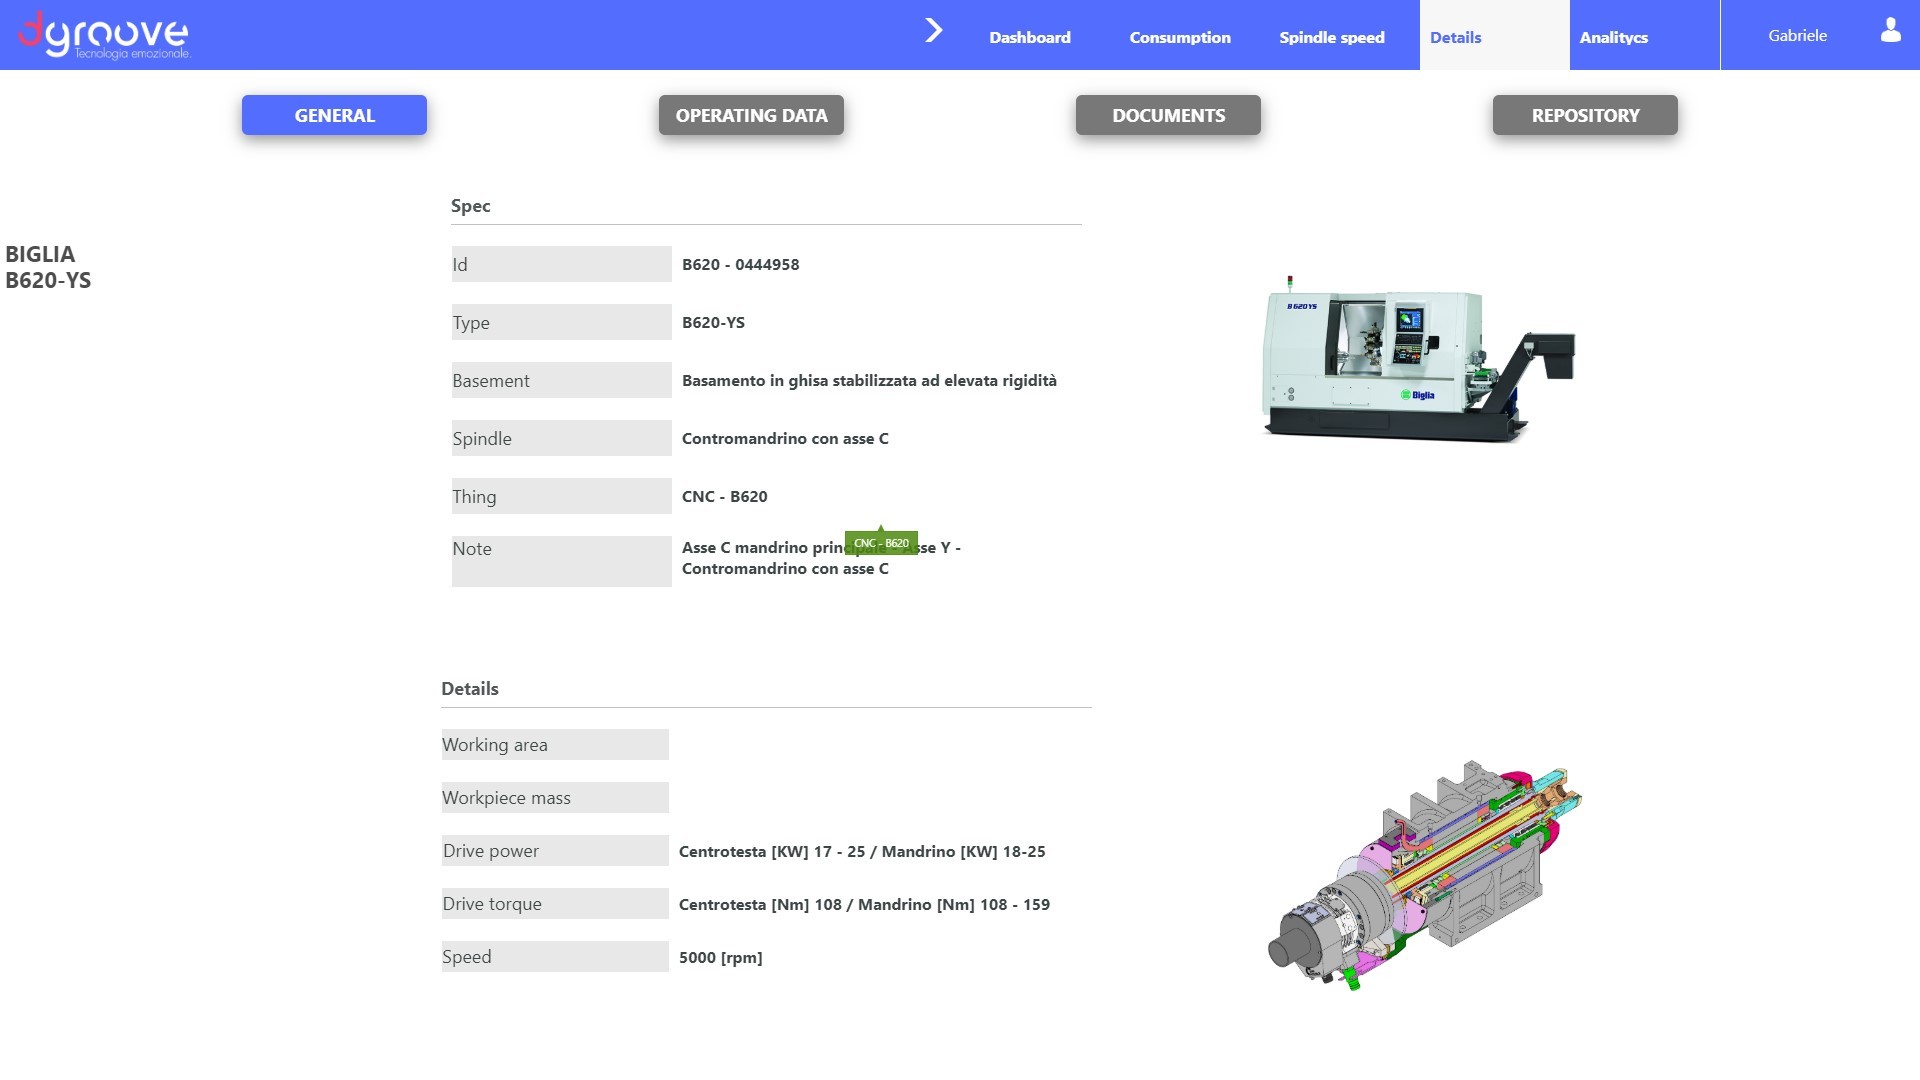This screenshot has width=1920, height=1080.
Task: Open the REPOSITORY section
Action: pyautogui.click(x=1585, y=115)
